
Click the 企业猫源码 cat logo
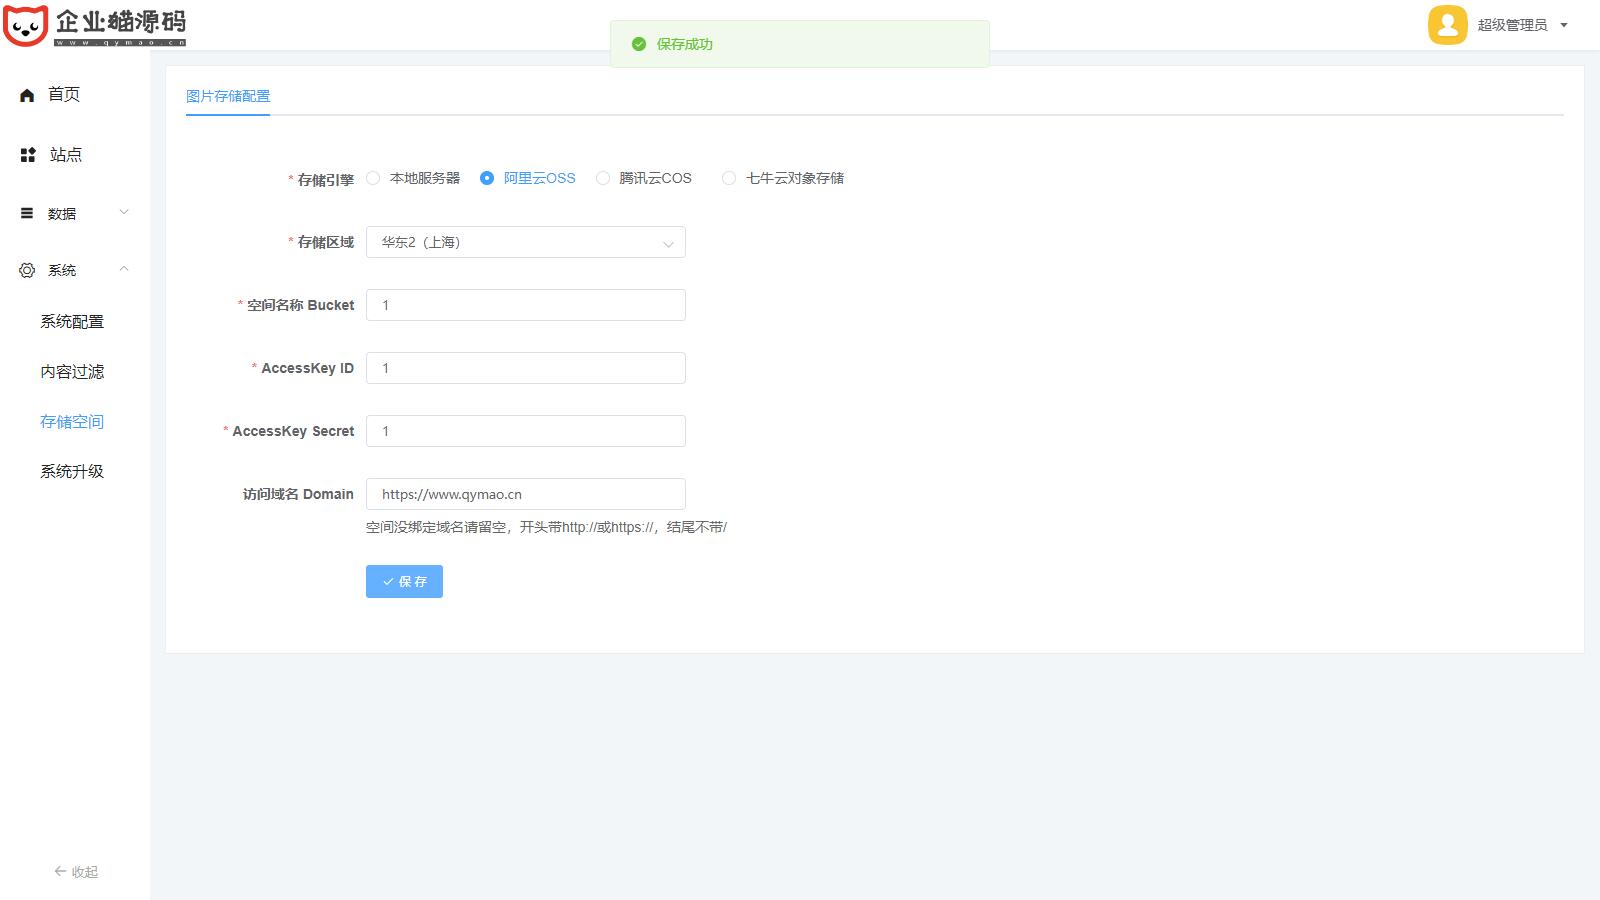click(x=26, y=25)
